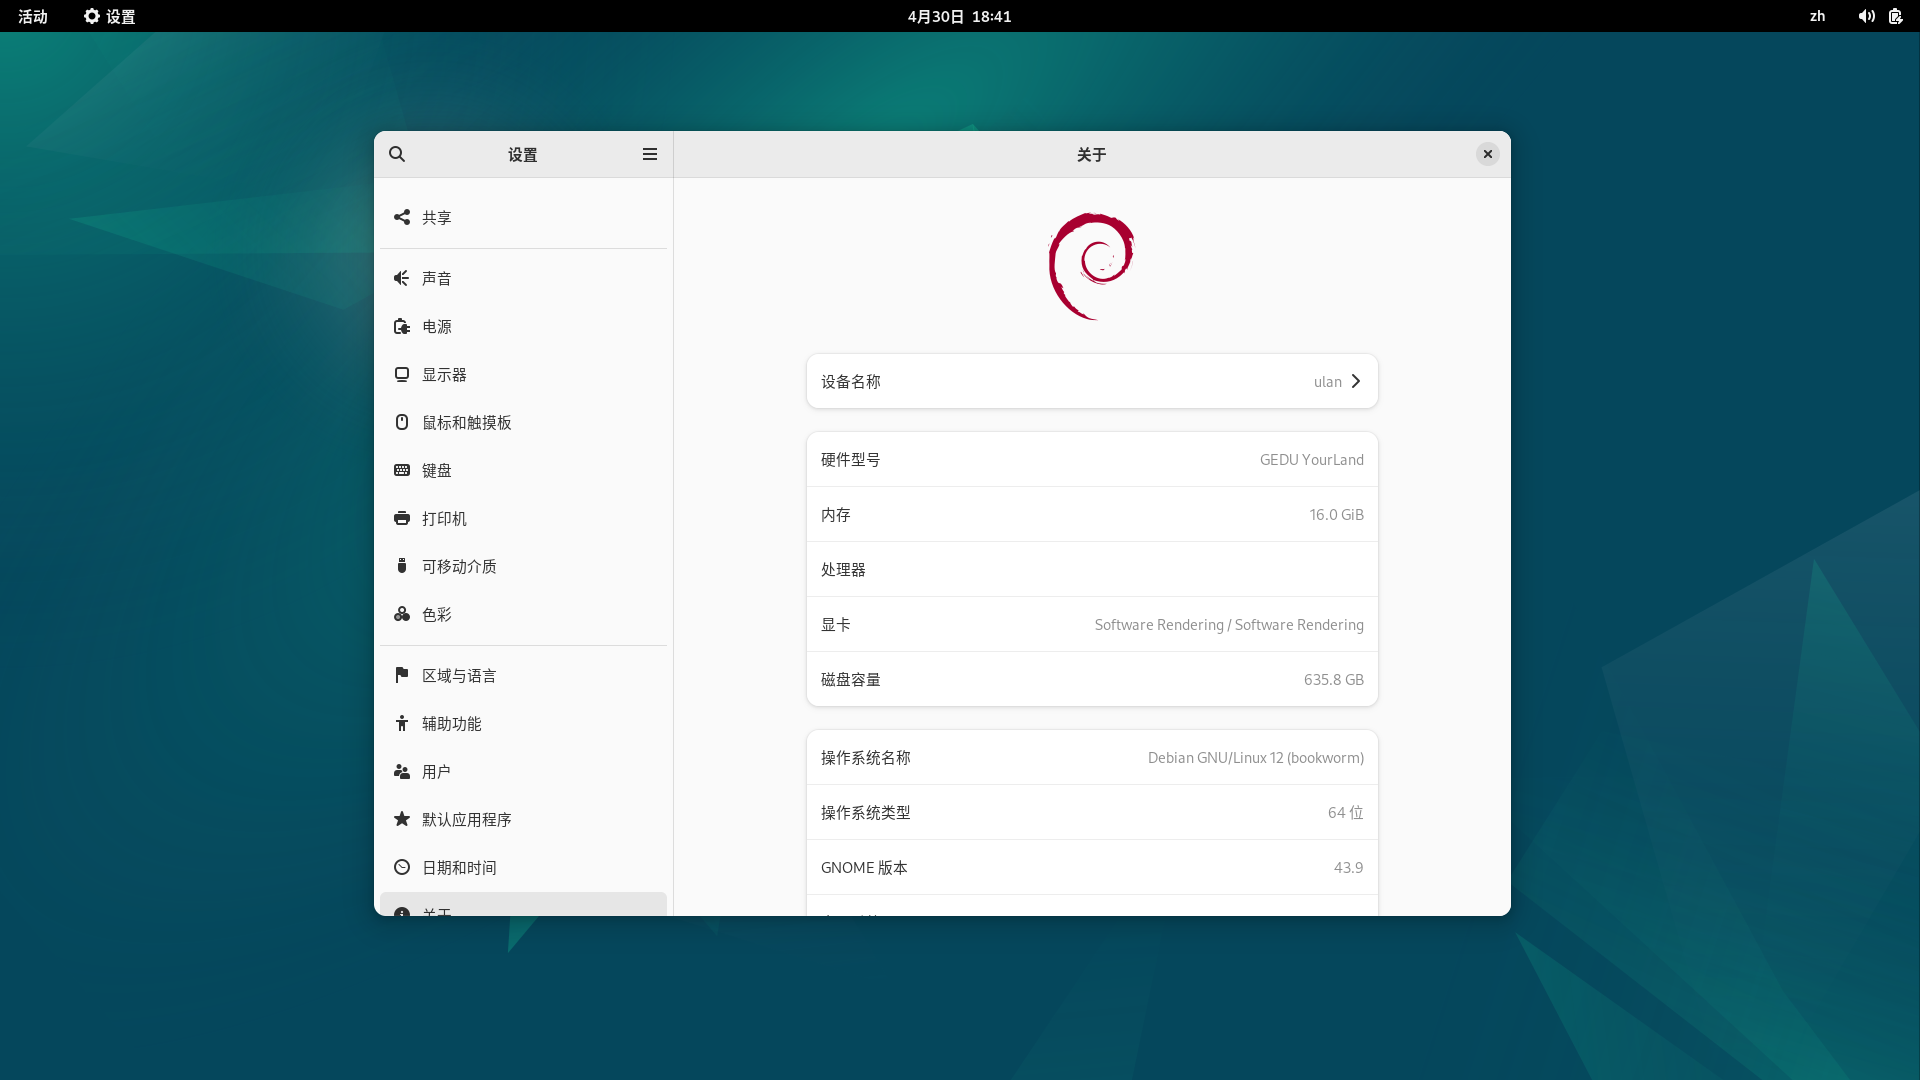Click the 活动 button in top bar
This screenshot has width=1920, height=1080.
coord(33,16)
